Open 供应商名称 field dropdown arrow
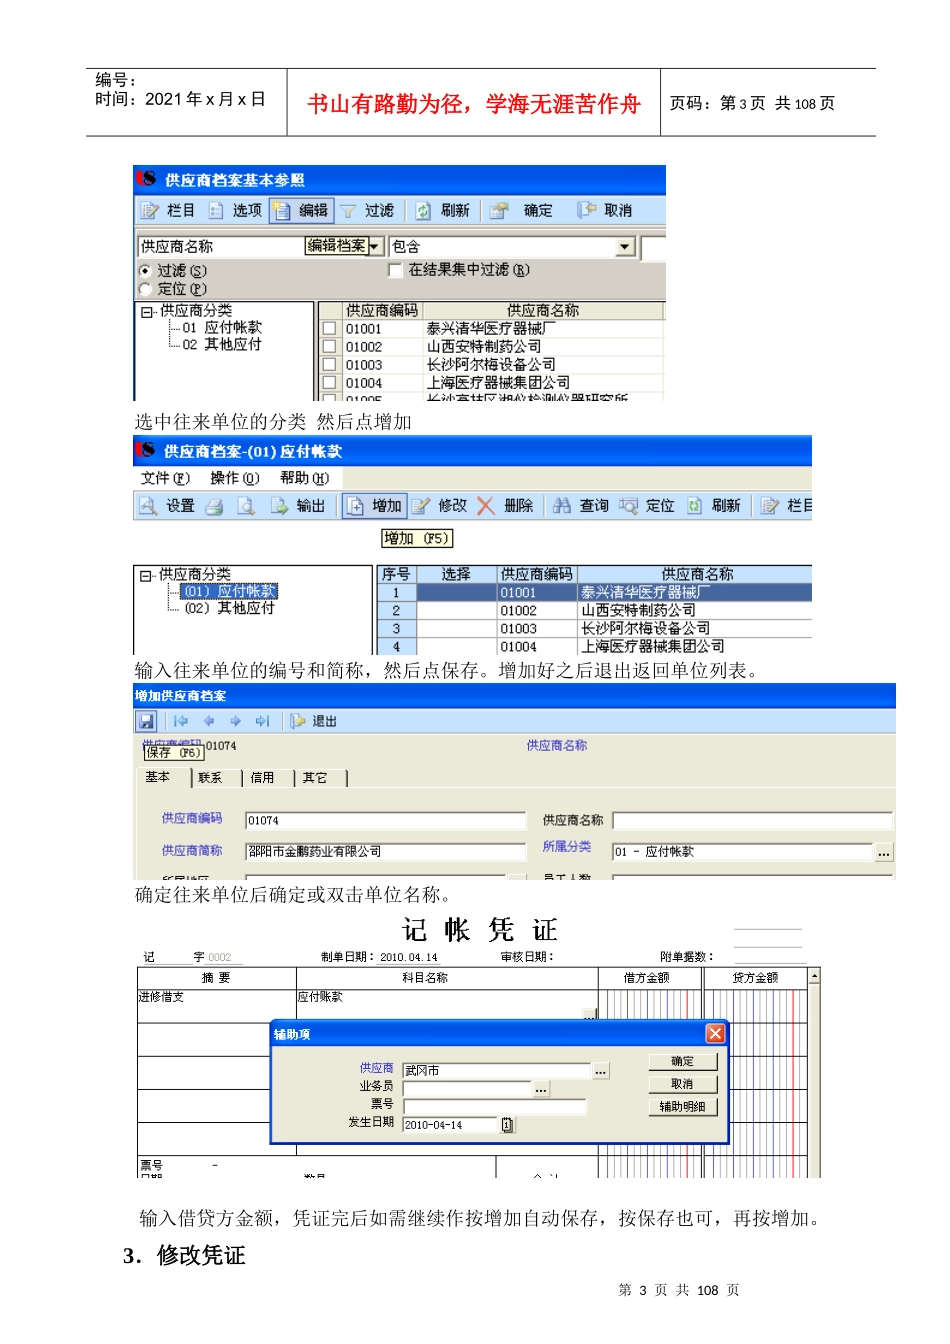The height and width of the screenshot is (1344, 950). pyautogui.click(x=375, y=246)
